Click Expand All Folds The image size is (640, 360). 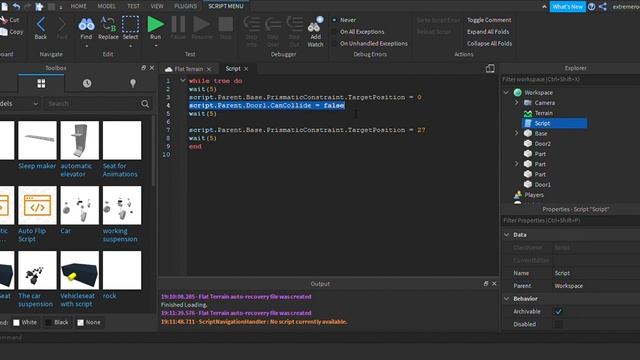click(488, 31)
